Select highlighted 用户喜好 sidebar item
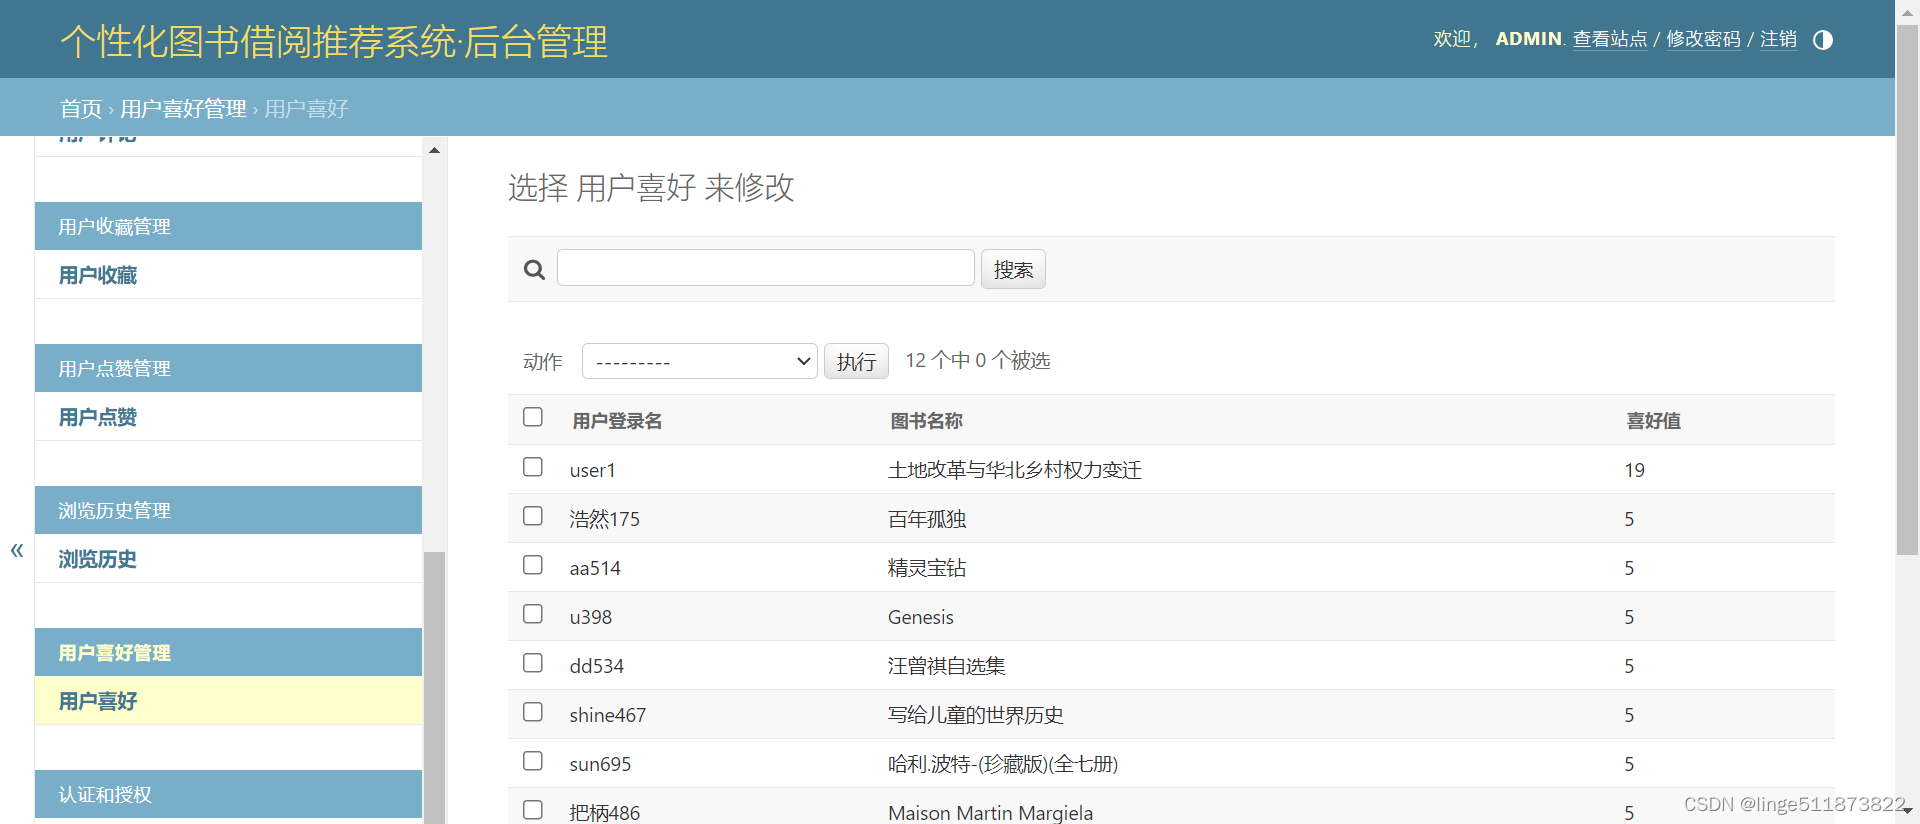The width and height of the screenshot is (1920, 824). tap(98, 701)
